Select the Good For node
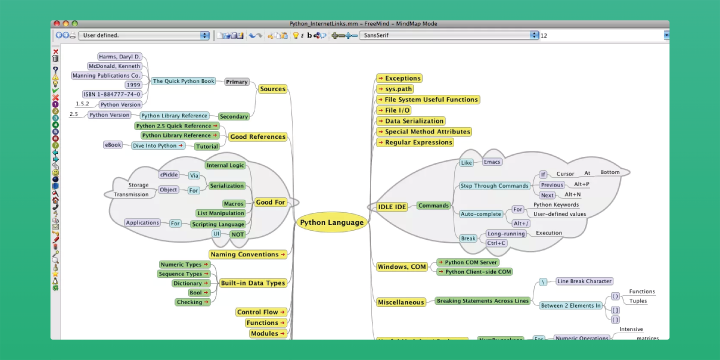The image size is (720, 360). (x=270, y=202)
